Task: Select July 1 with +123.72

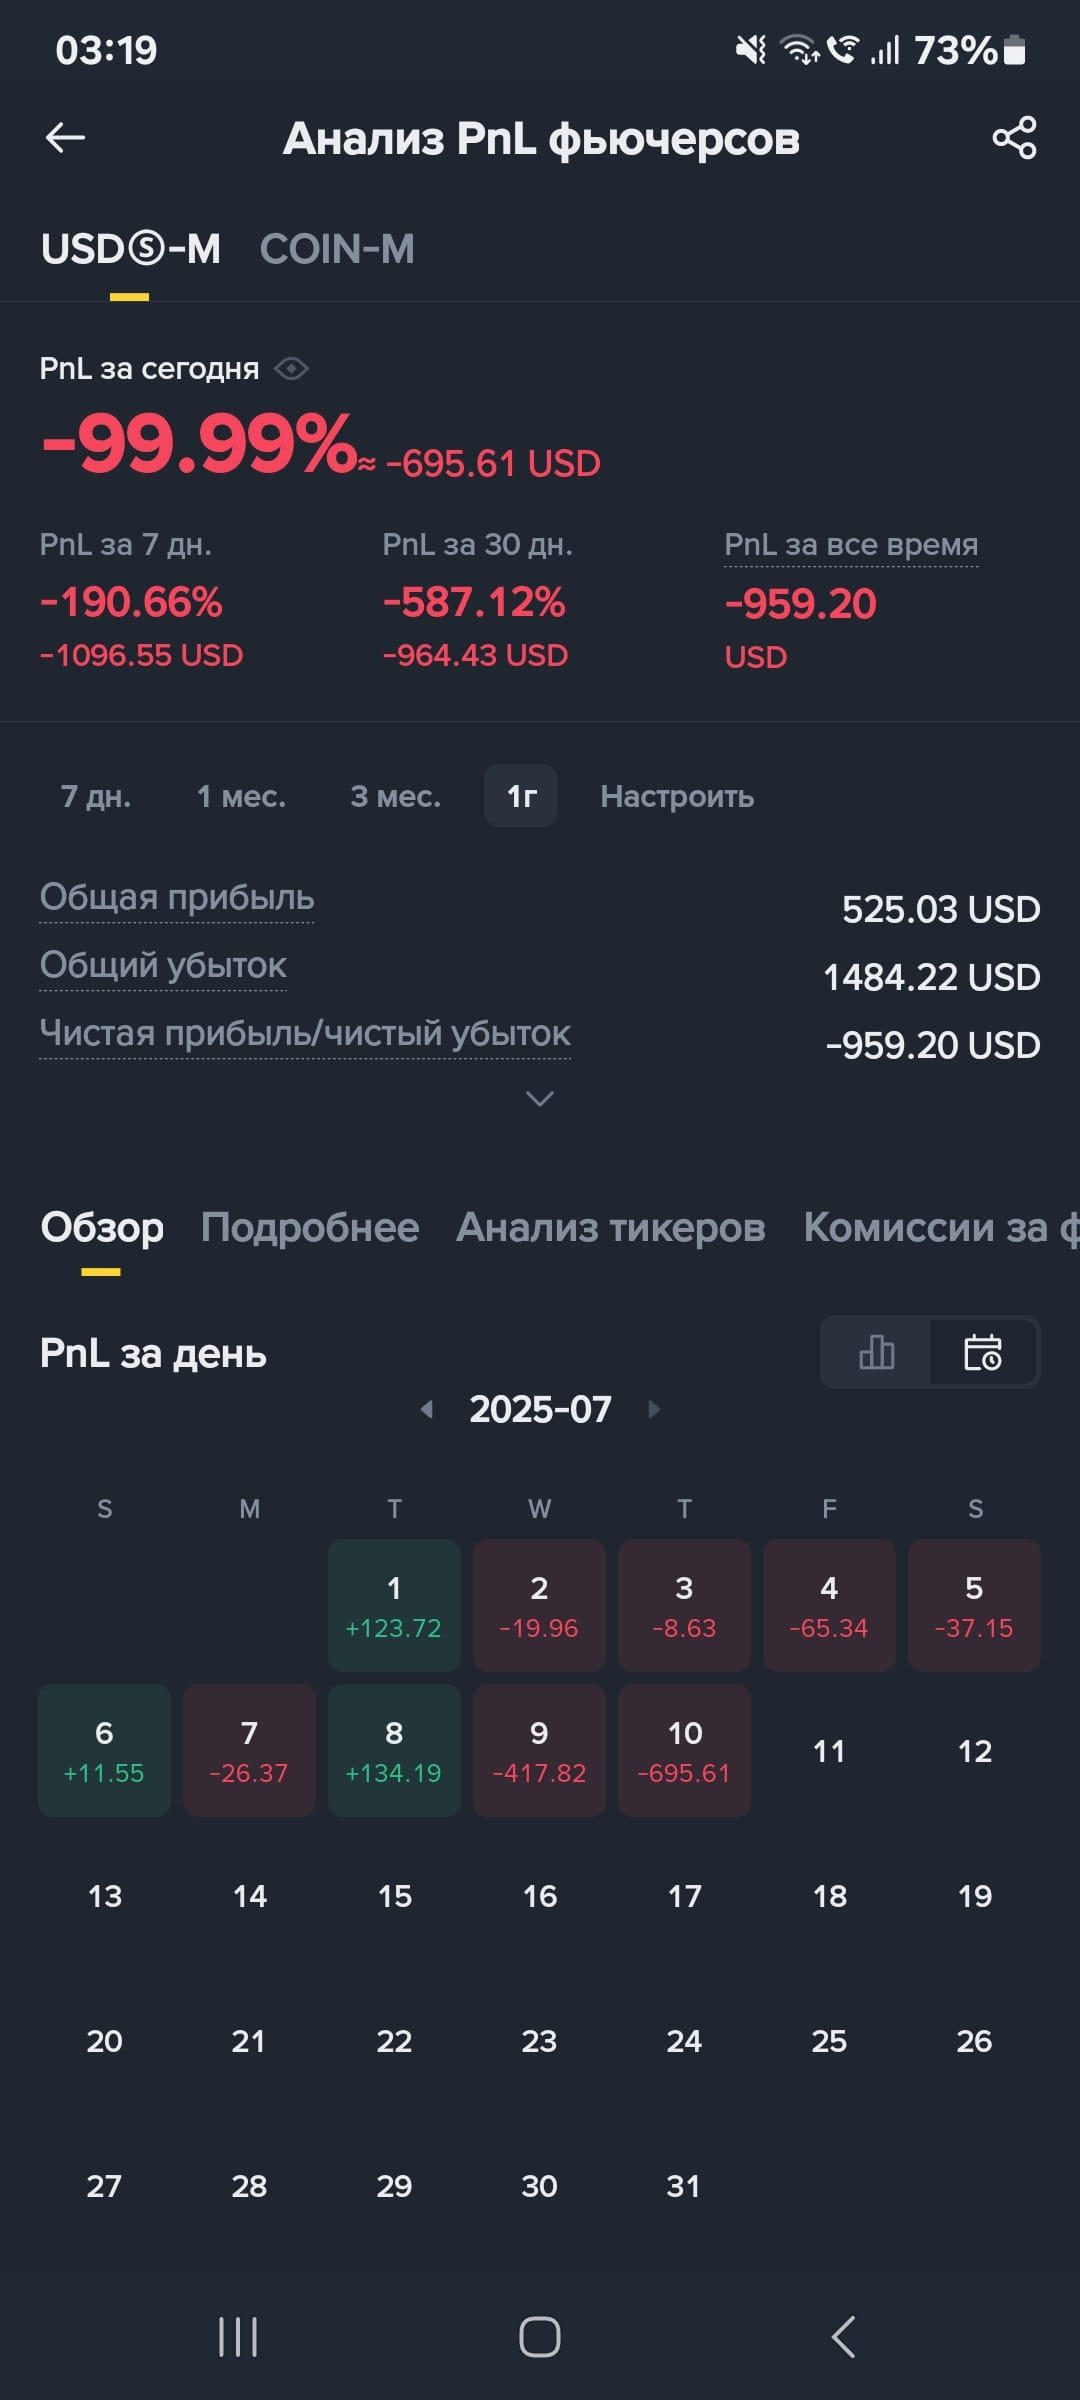Action: (394, 1605)
